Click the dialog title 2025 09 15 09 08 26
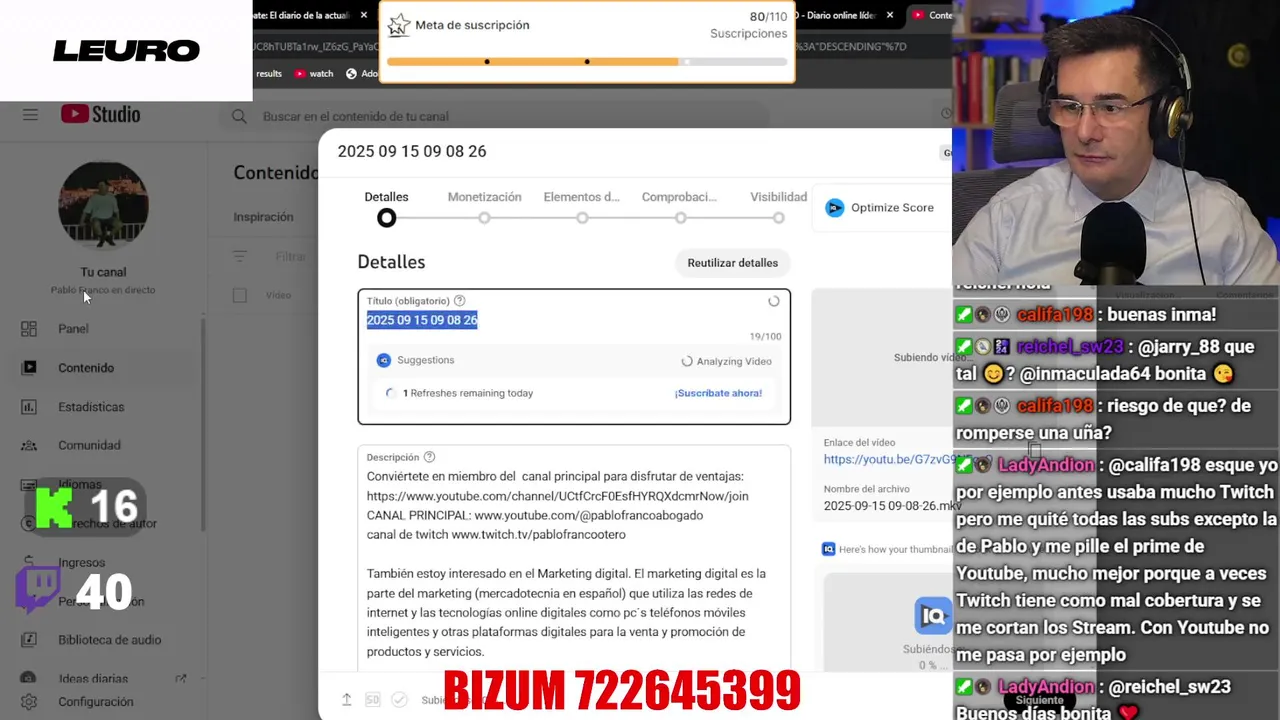Image resolution: width=1280 pixels, height=720 pixels. click(412, 151)
